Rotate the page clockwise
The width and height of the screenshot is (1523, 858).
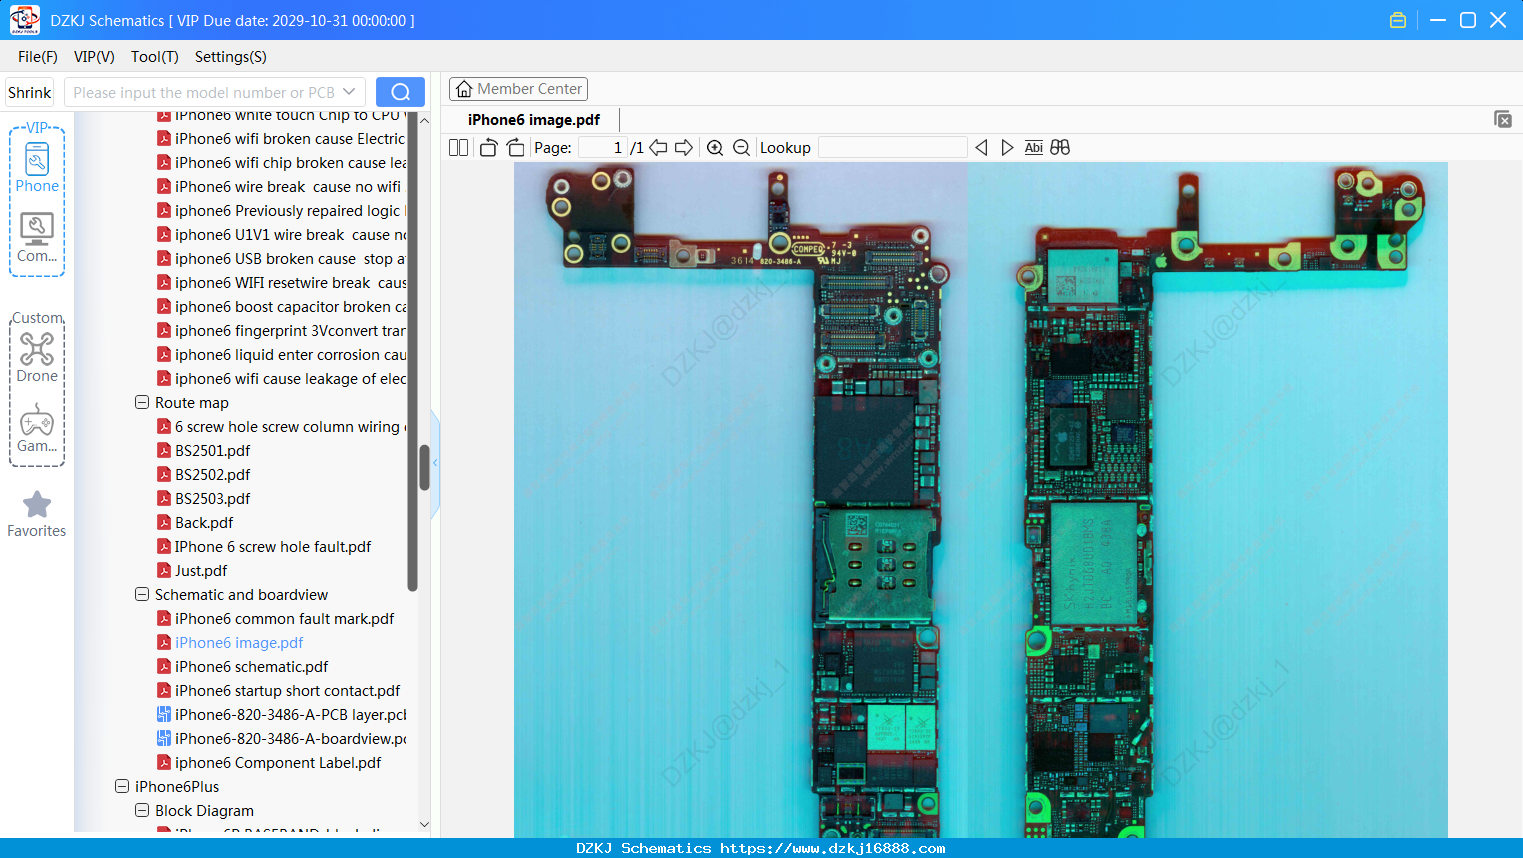(515, 148)
